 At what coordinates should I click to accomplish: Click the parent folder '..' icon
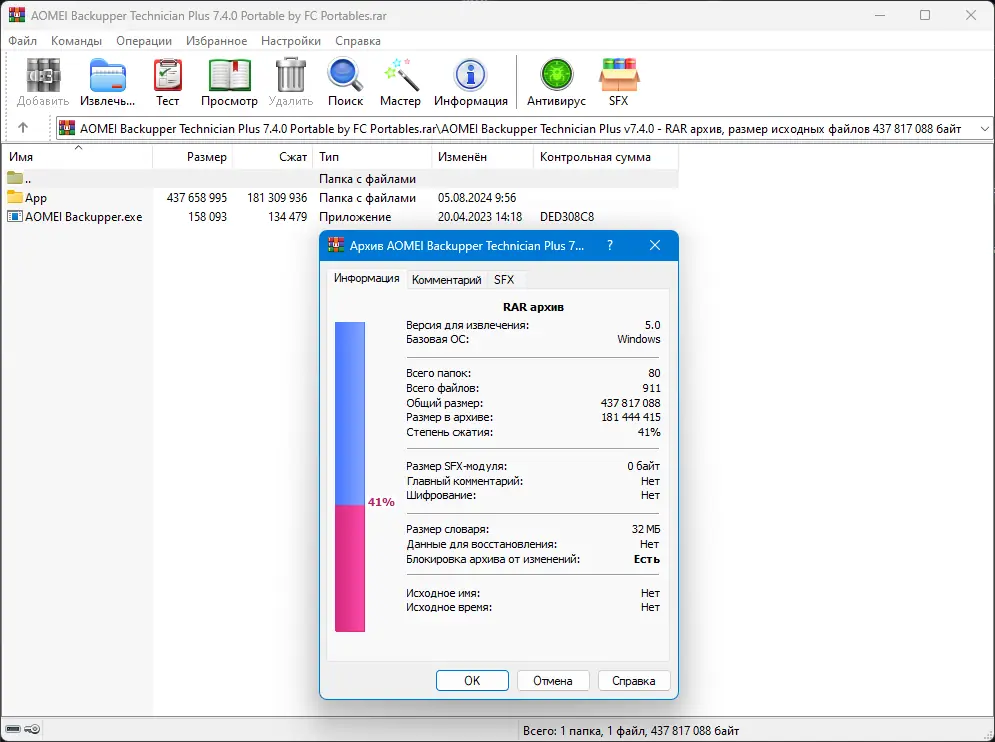pos(15,178)
